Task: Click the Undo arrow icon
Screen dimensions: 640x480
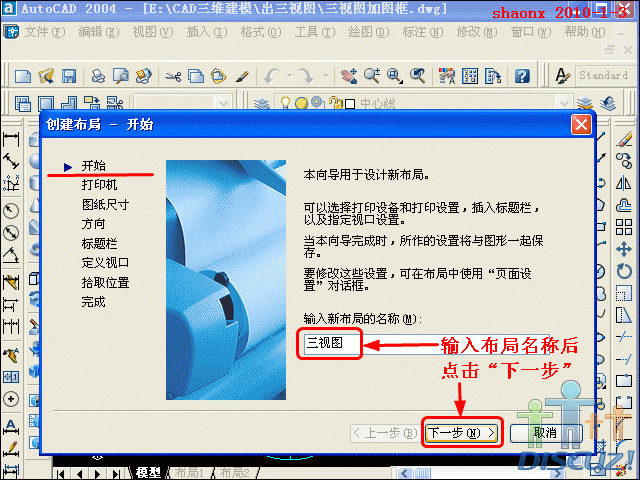Action: [272, 76]
